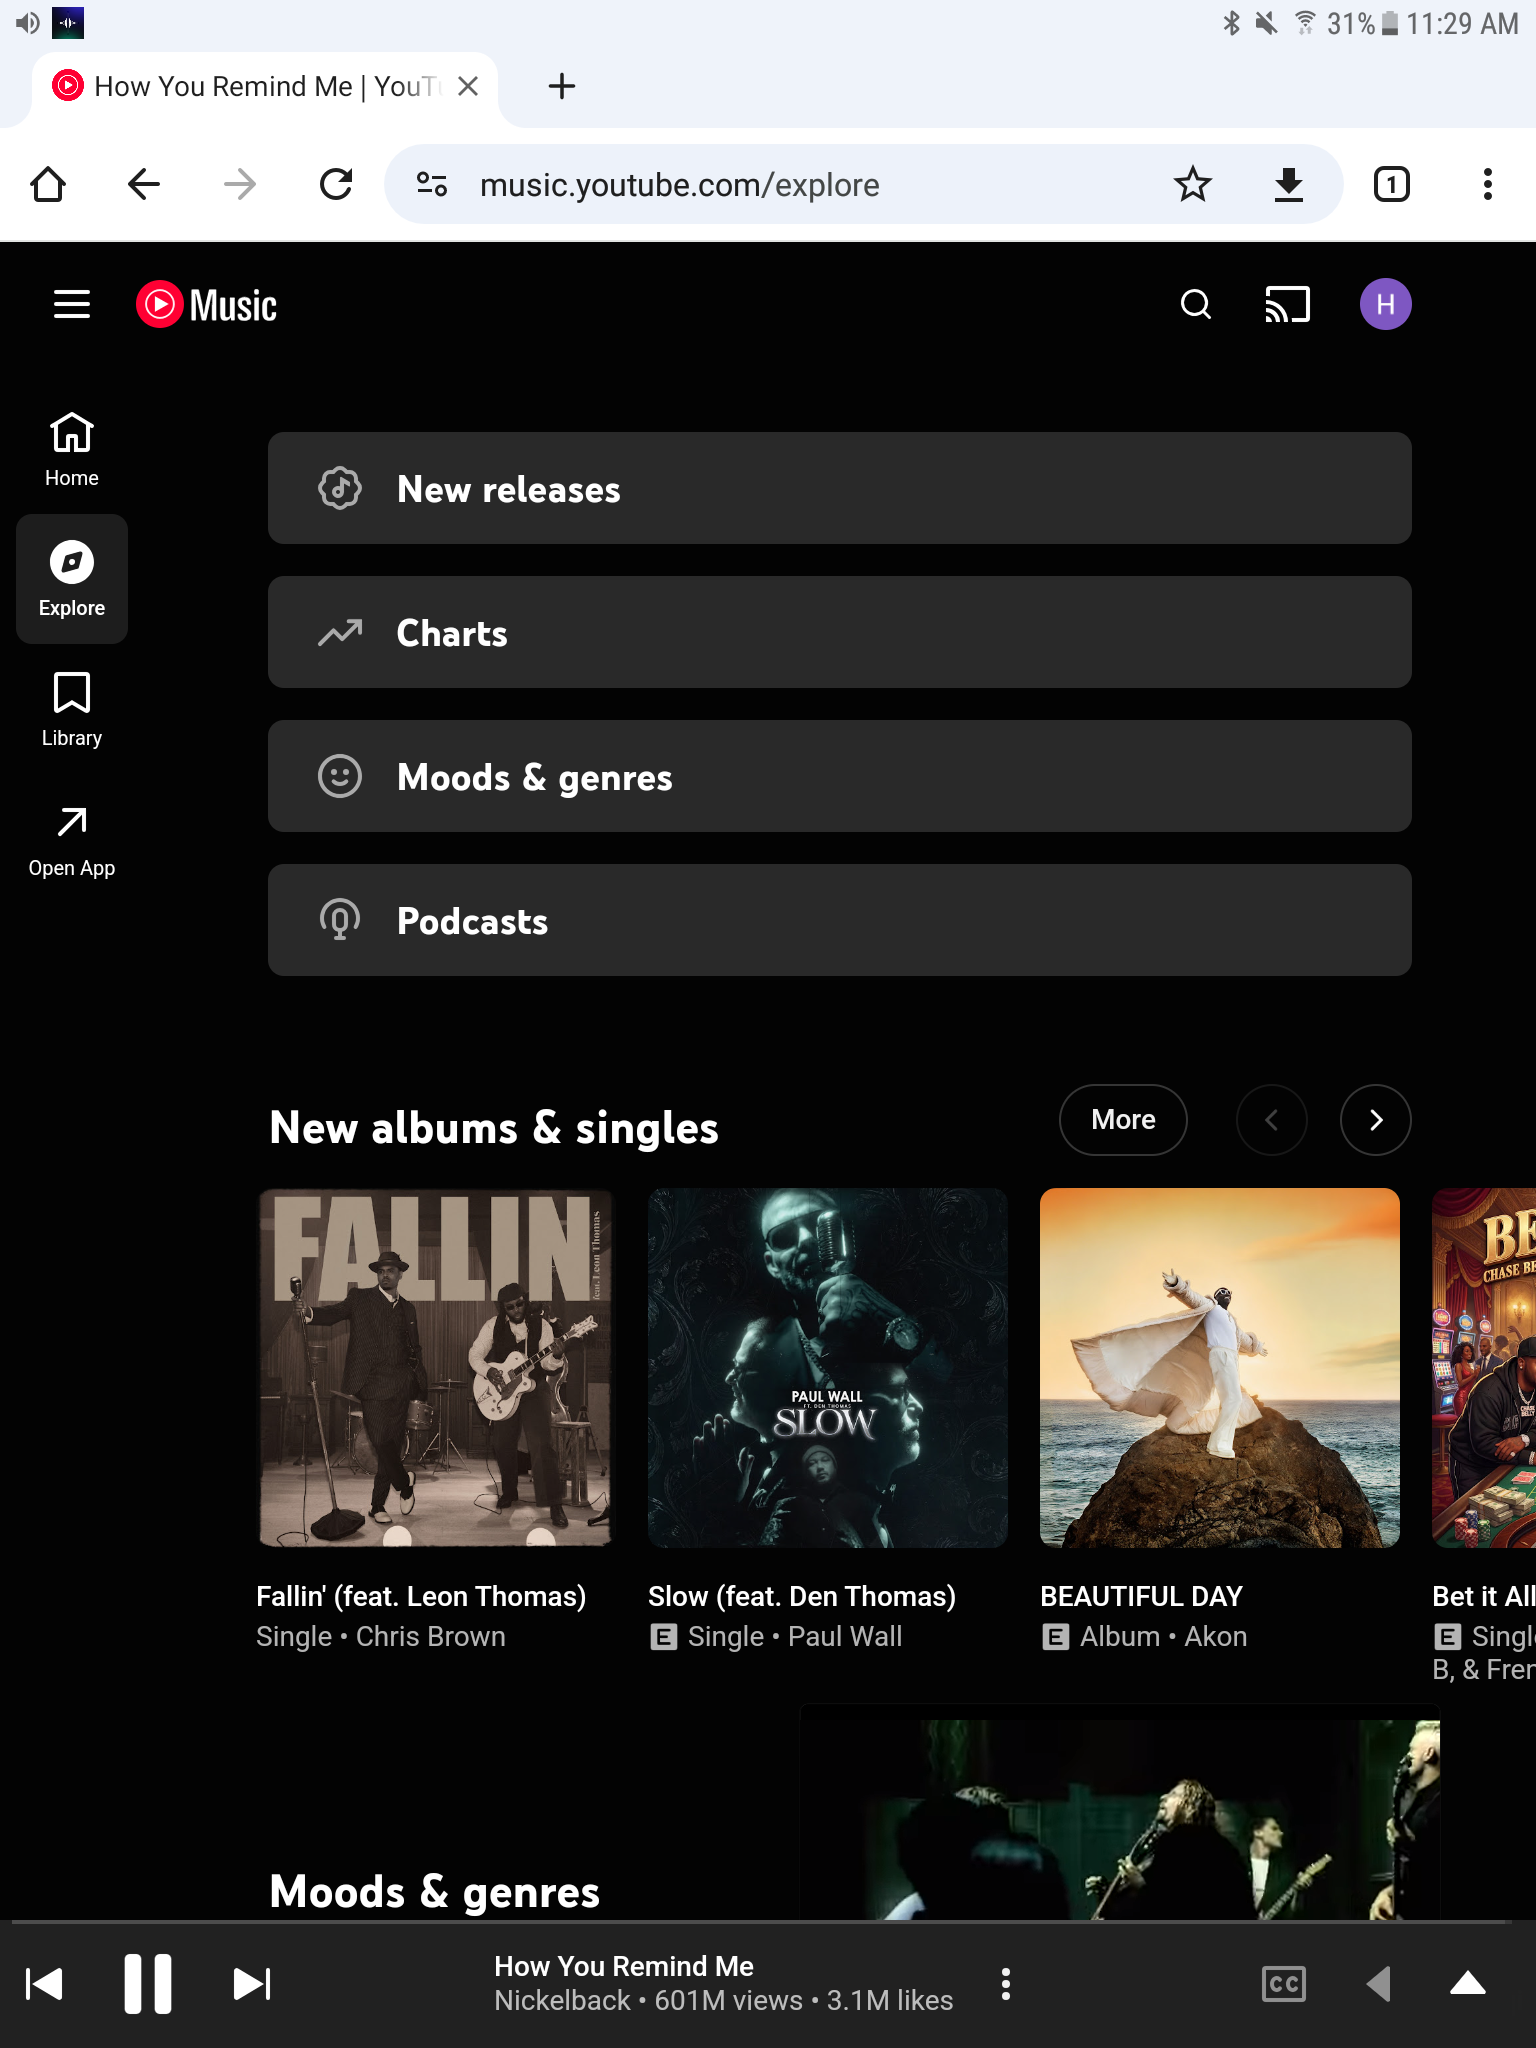Open Paul Wall Slow cover thumbnail
Image resolution: width=1536 pixels, height=2048 pixels.
pos(828,1368)
